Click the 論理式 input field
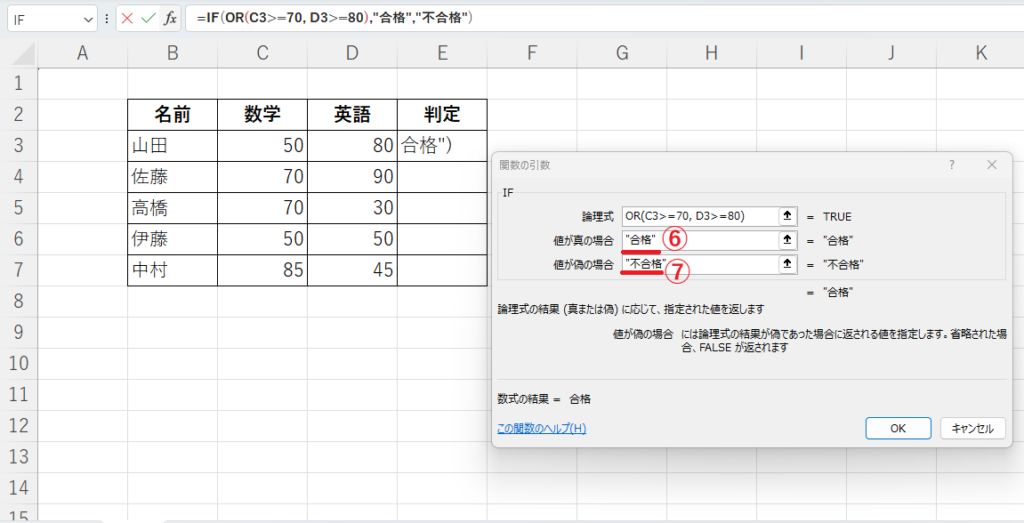This screenshot has width=1024, height=523. 698,216
